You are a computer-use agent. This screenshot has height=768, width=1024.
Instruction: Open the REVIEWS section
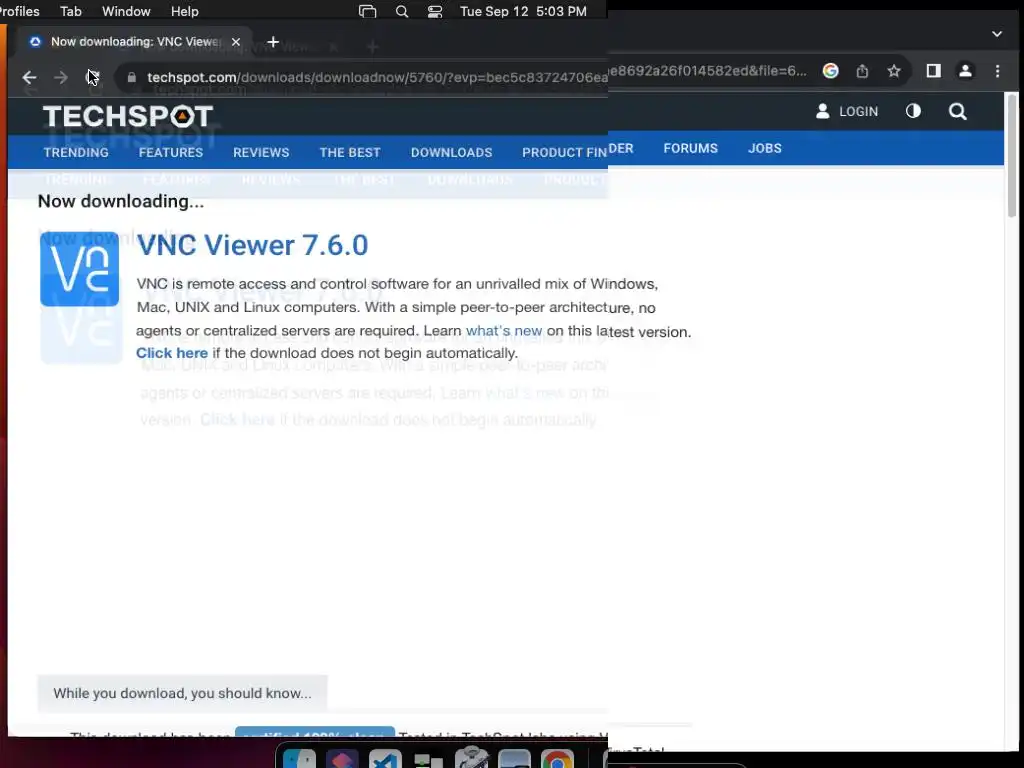261,152
